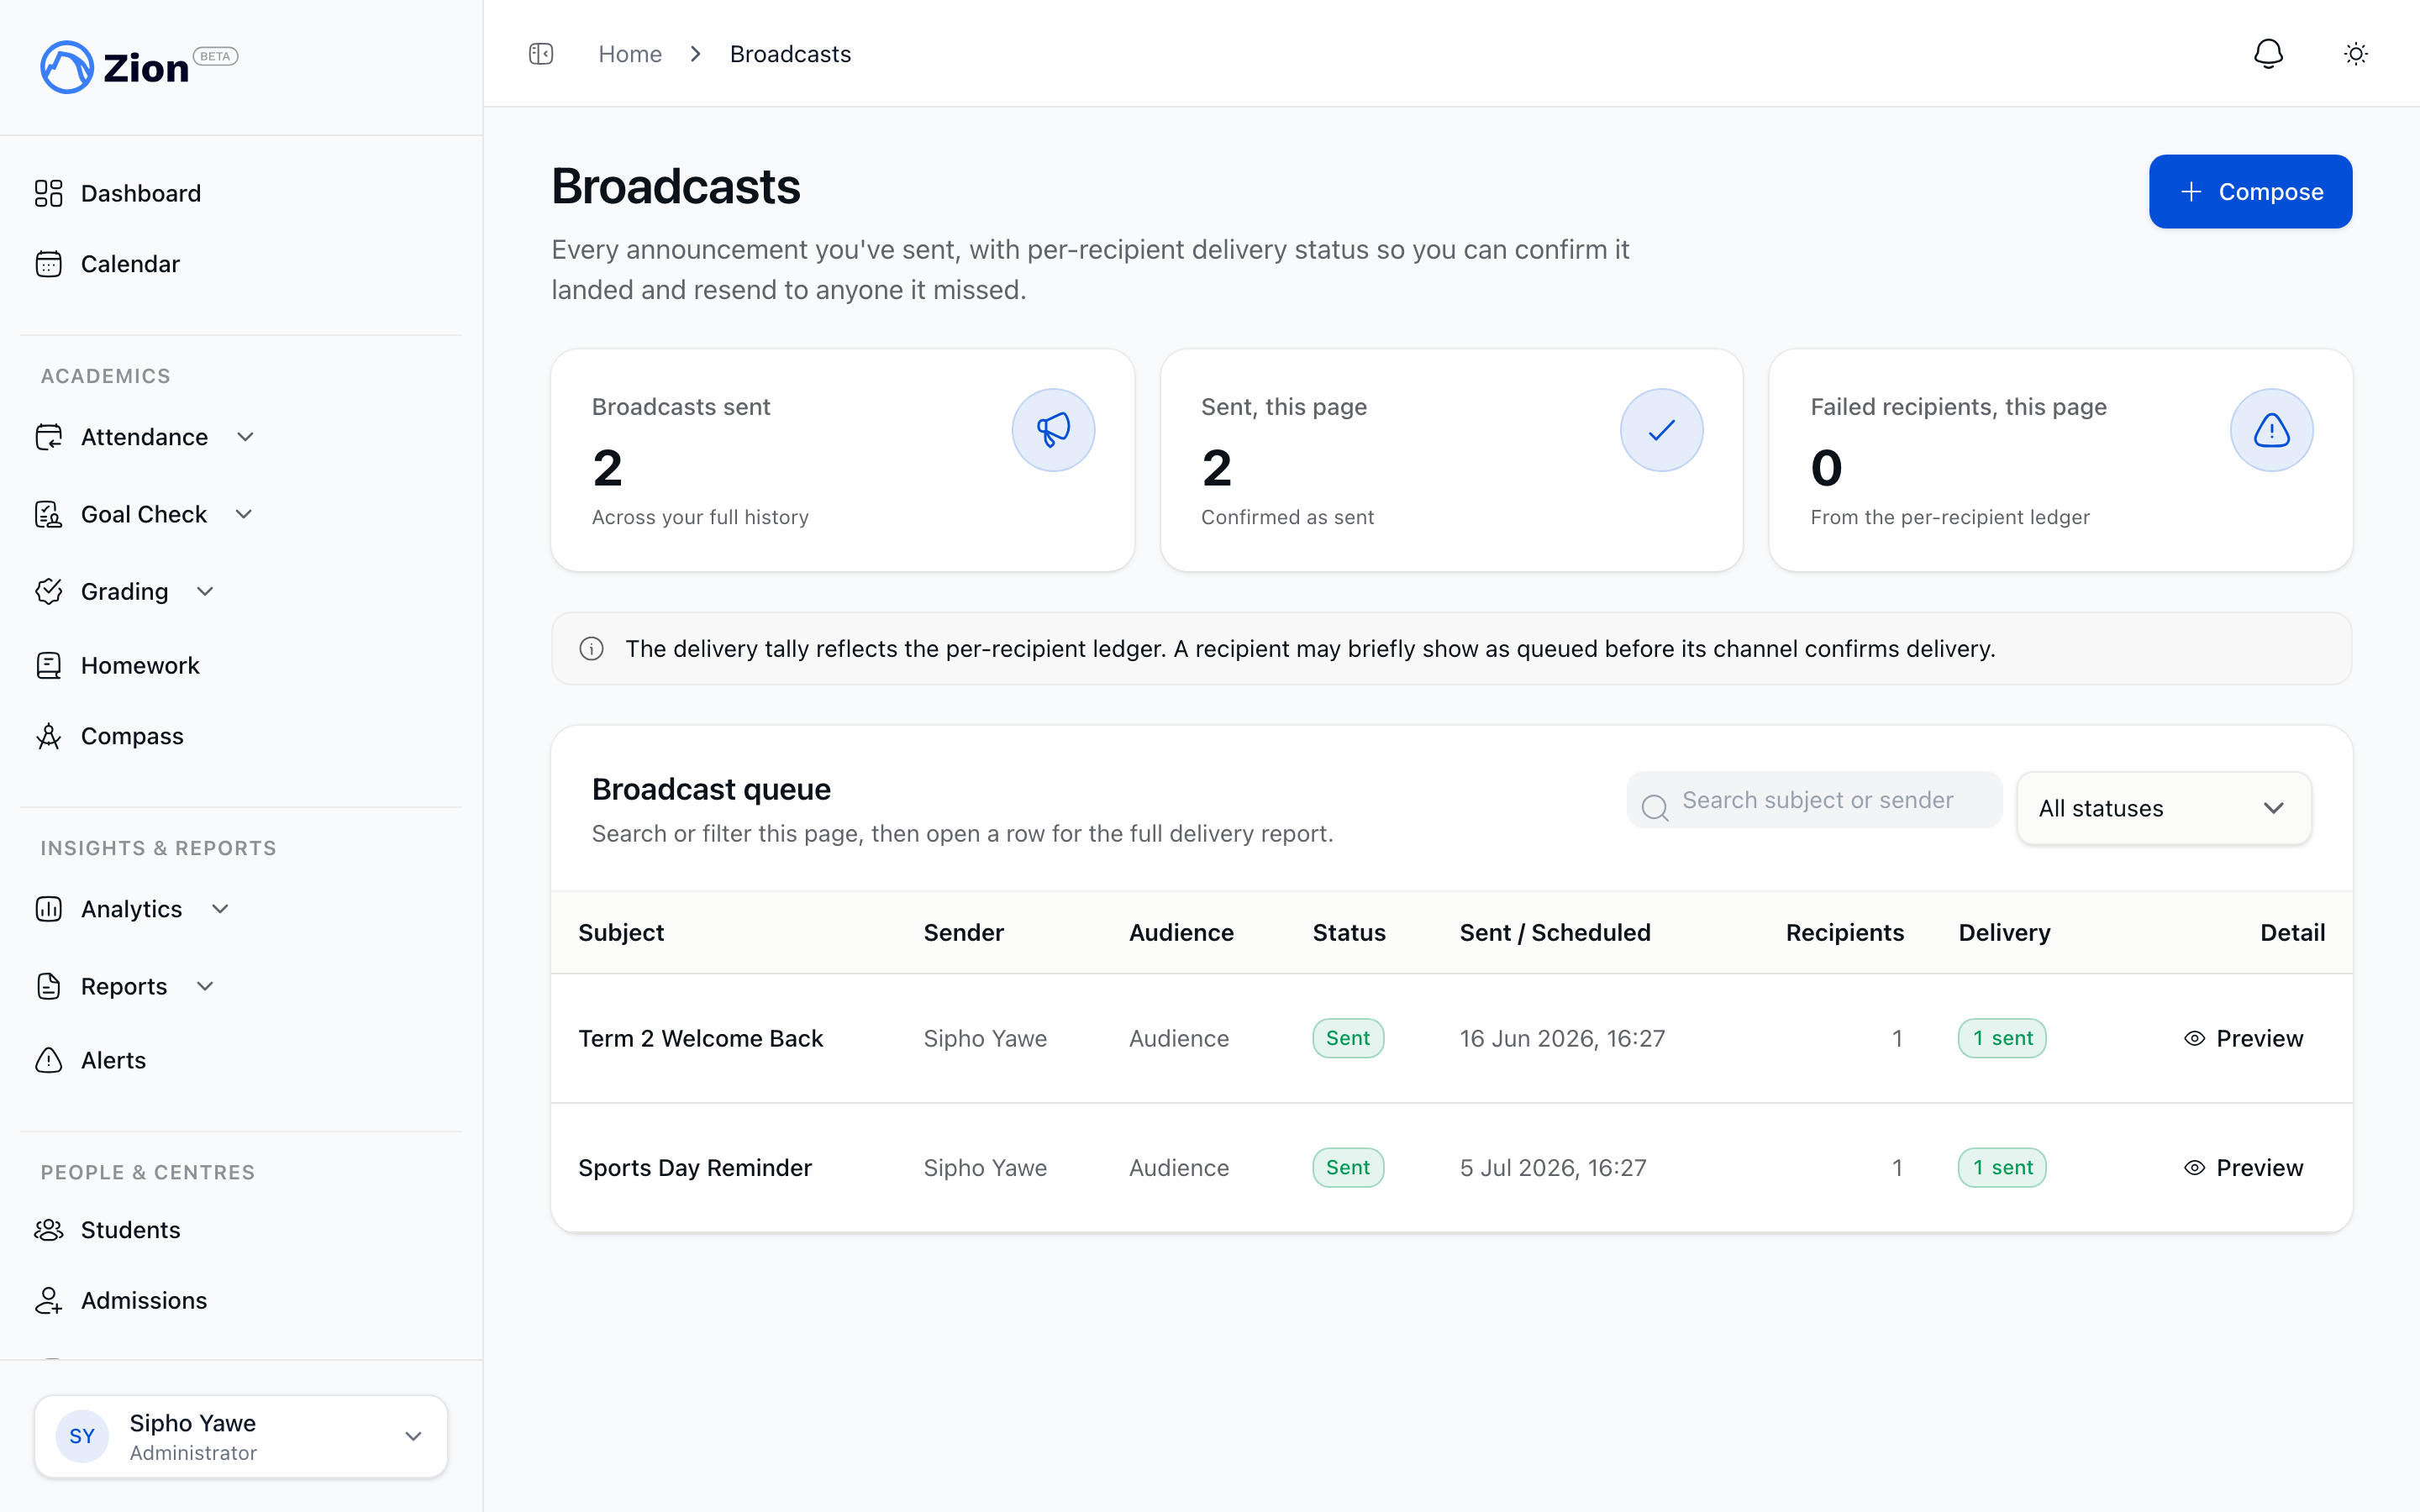This screenshot has width=2420, height=1512.
Task: Open Calendar from the sidebar
Action: tap(130, 264)
